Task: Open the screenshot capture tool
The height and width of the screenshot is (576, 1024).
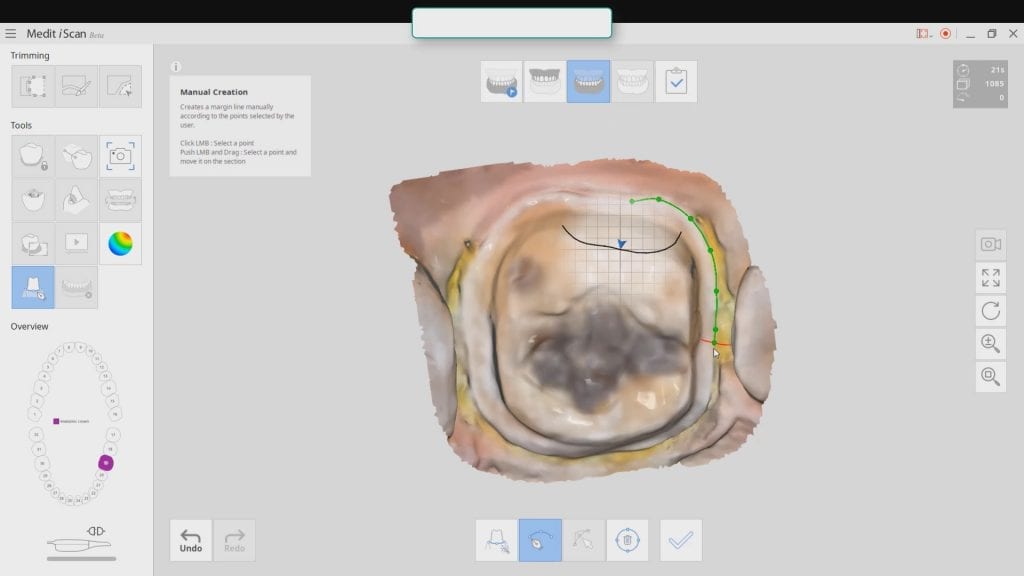Action: click(122, 157)
